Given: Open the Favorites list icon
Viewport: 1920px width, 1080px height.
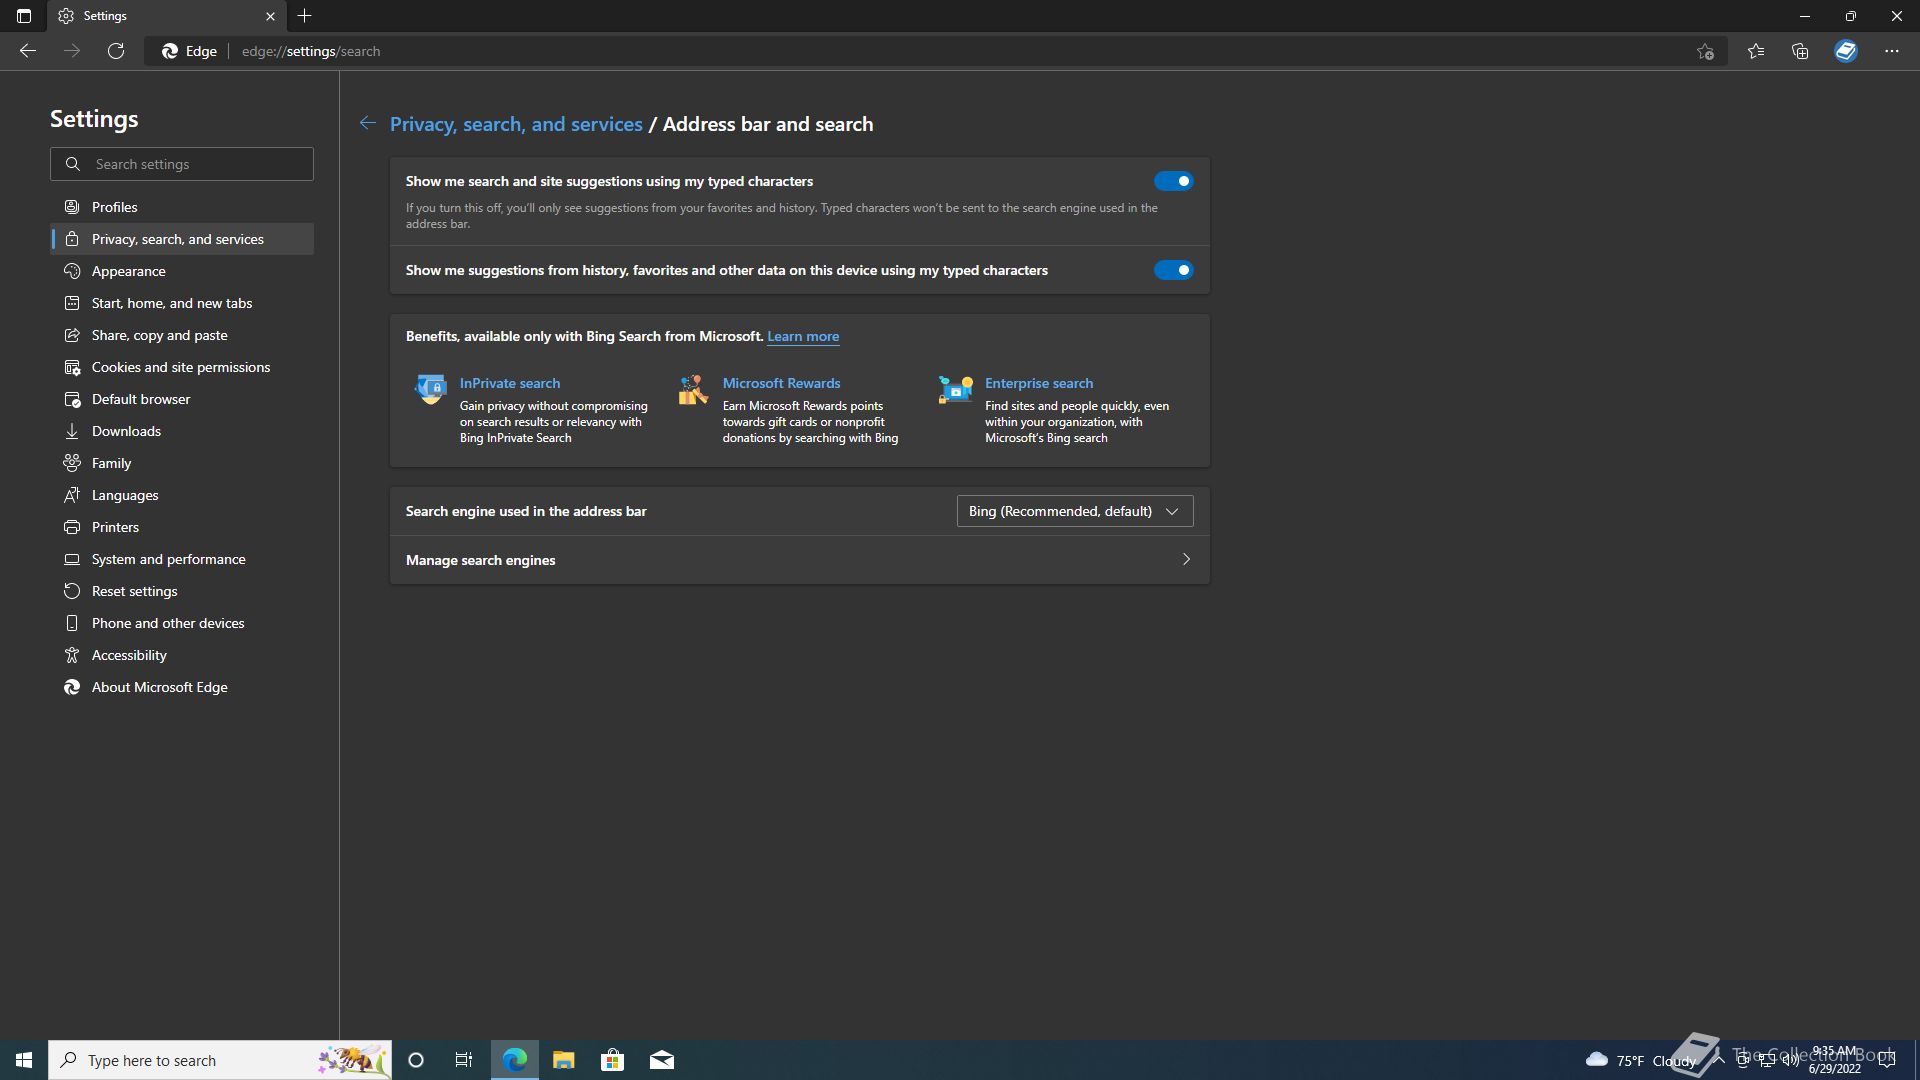Looking at the screenshot, I should 1756,51.
